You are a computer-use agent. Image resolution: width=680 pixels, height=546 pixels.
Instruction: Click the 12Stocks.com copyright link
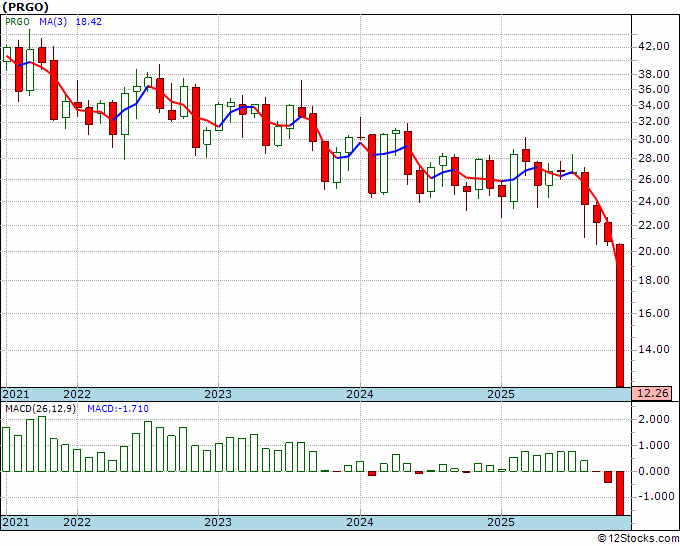point(638,539)
